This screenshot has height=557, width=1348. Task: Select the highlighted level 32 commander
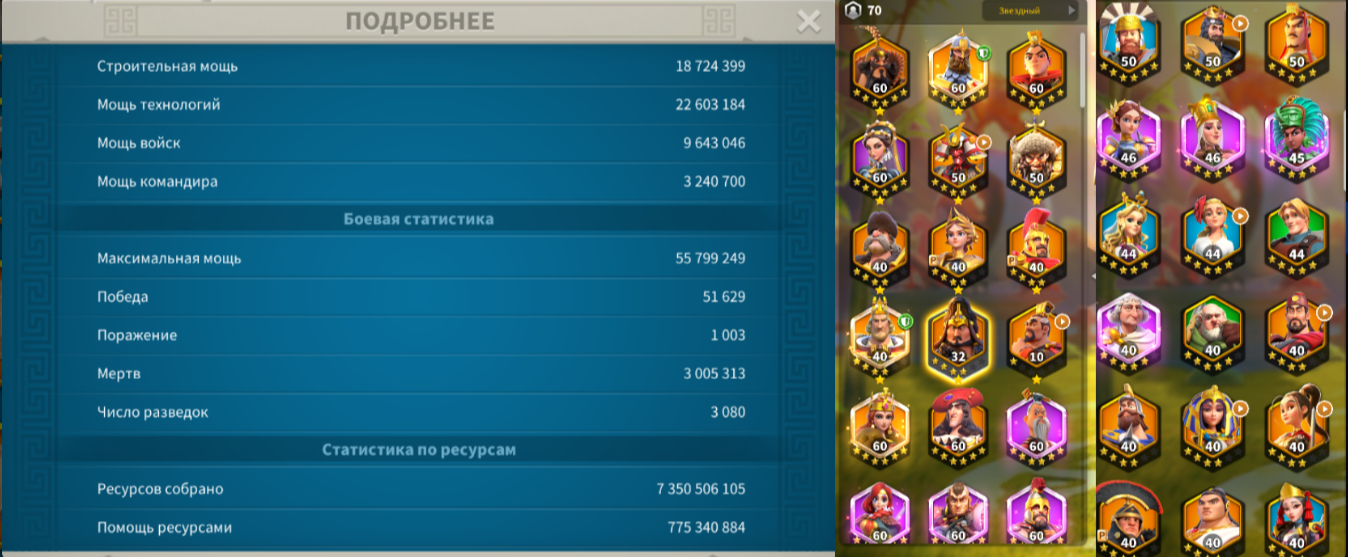[x=958, y=335]
